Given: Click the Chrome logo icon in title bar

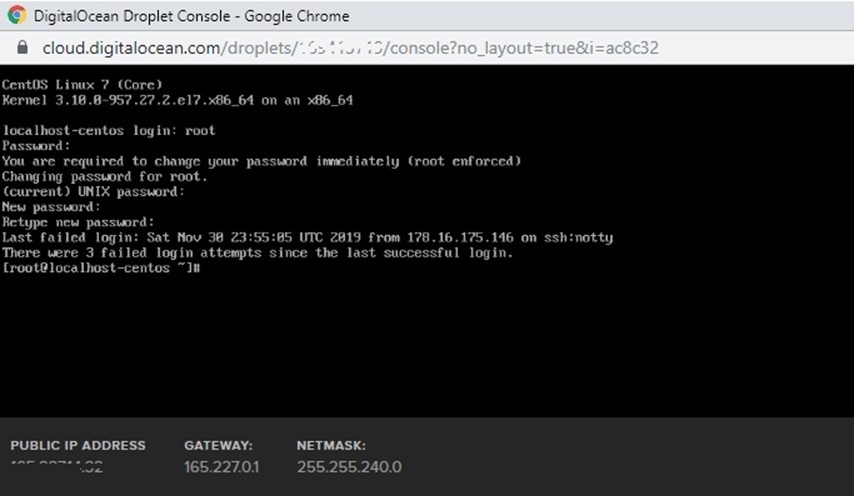Looking at the screenshot, I should [x=17, y=15].
